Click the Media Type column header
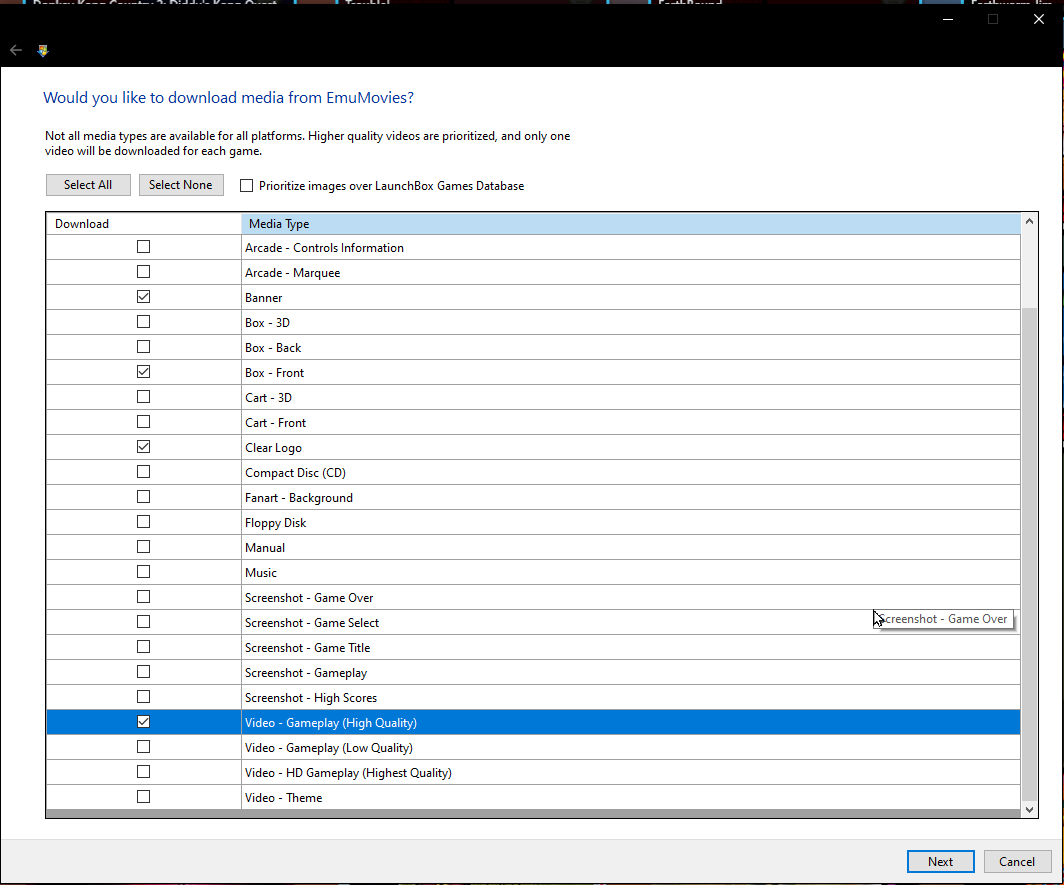The width and height of the screenshot is (1064, 885). pyautogui.click(x=630, y=224)
